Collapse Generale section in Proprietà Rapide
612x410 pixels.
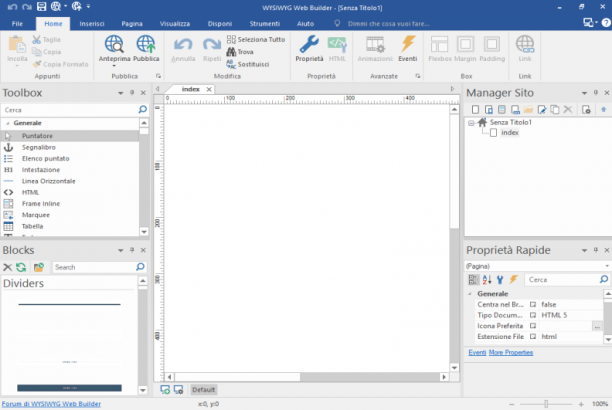[x=470, y=294]
